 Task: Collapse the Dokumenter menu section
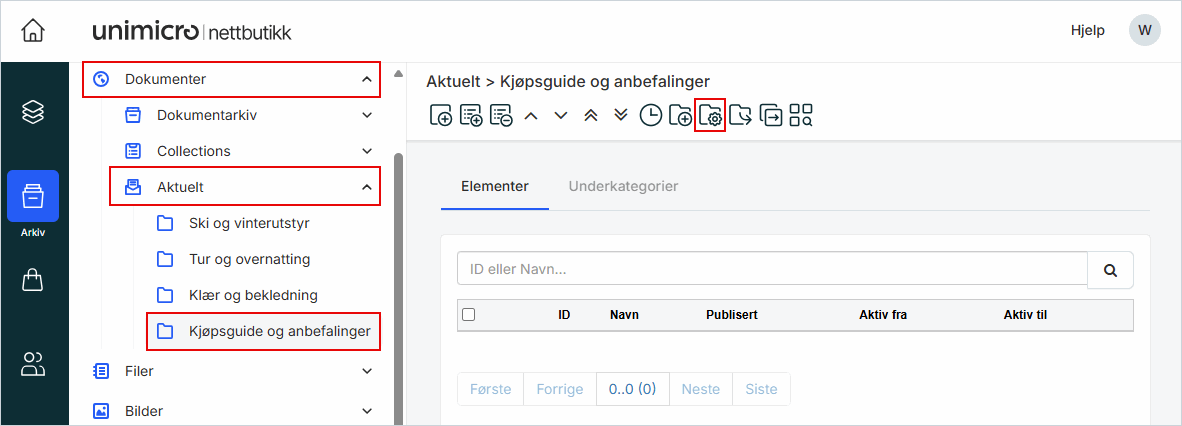(x=366, y=79)
